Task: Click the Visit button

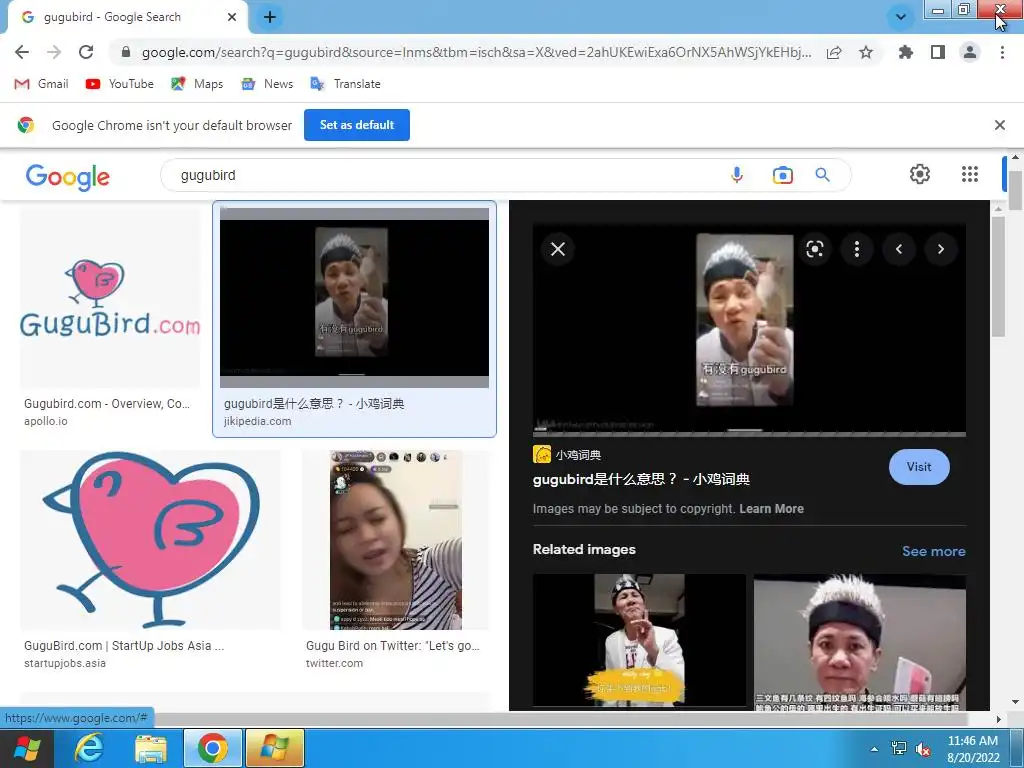Action: click(919, 467)
